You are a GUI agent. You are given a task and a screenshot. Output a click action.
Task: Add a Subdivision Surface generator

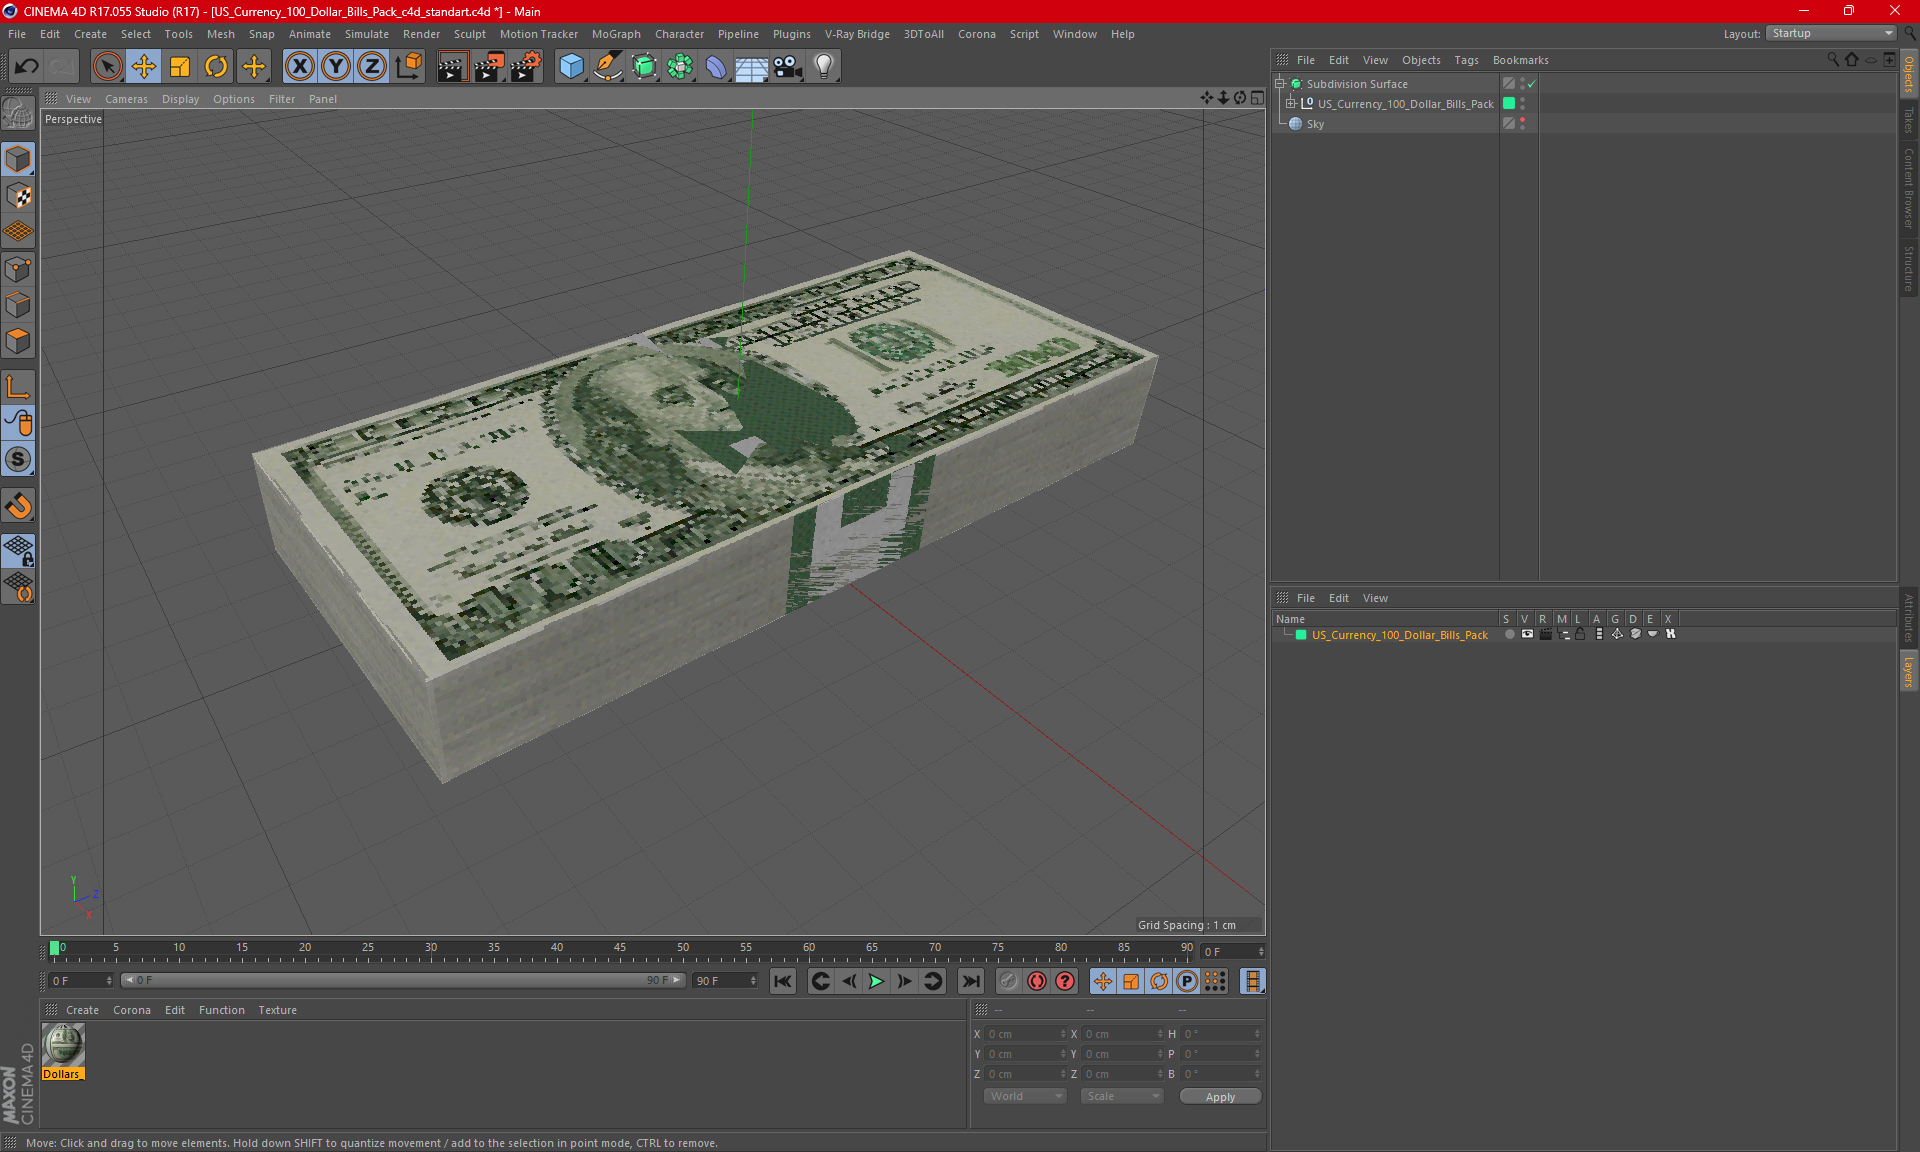click(644, 67)
